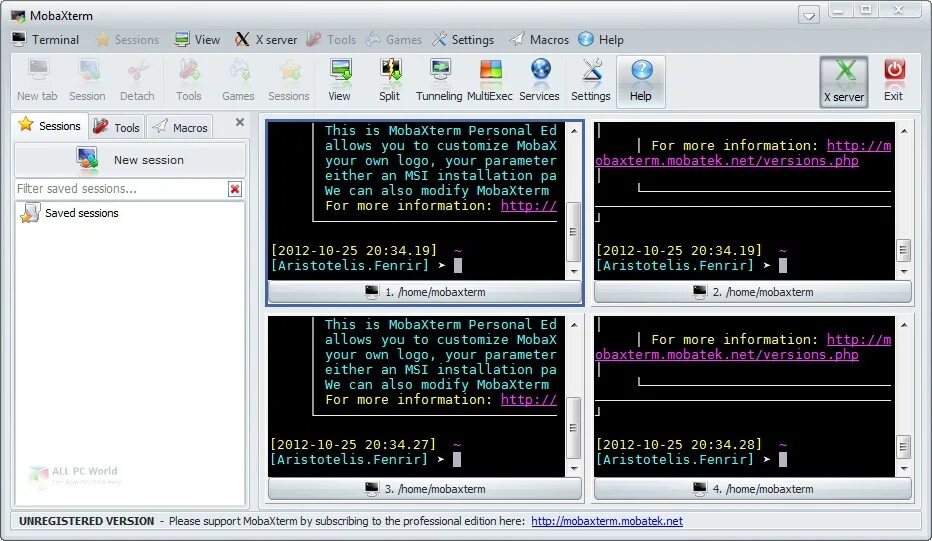Click the Exit power icon
The width and height of the screenshot is (932, 541).
pyautogui.click(x=893, y=81)
